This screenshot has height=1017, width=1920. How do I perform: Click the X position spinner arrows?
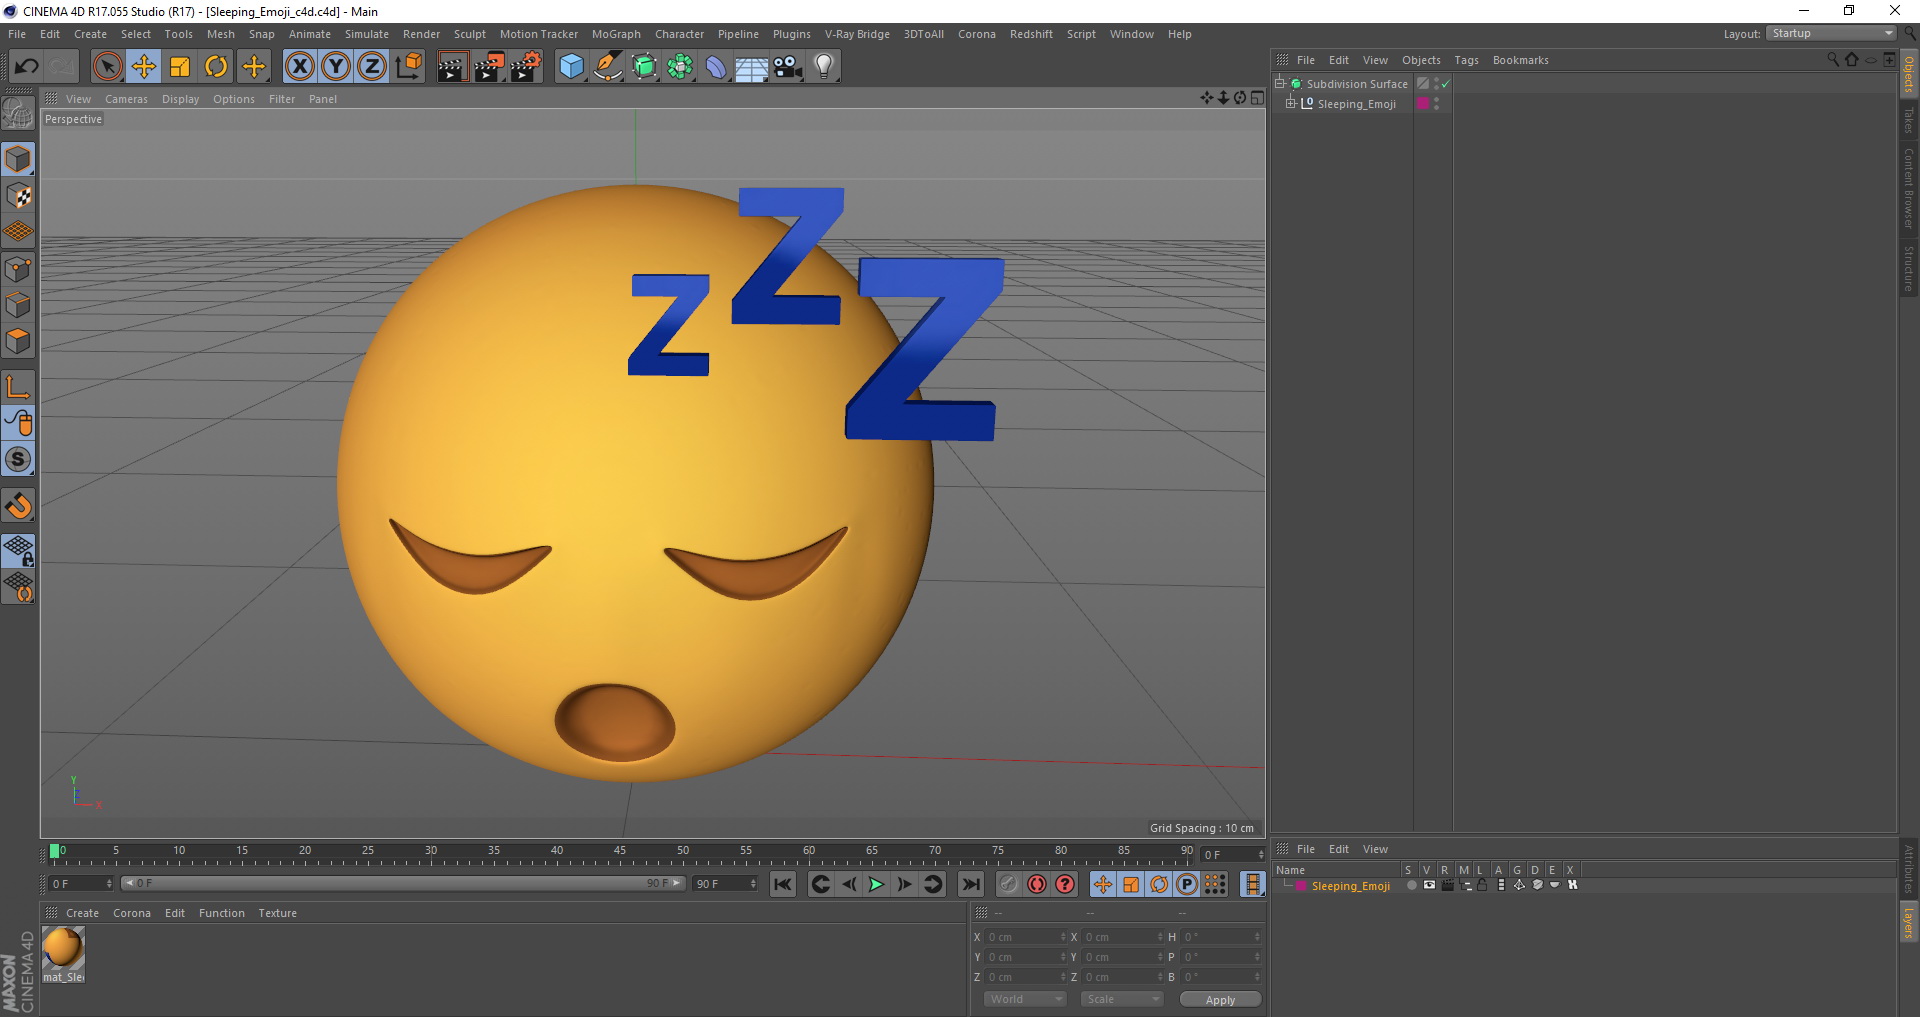pyautogui.click(x=1063, y=937)
